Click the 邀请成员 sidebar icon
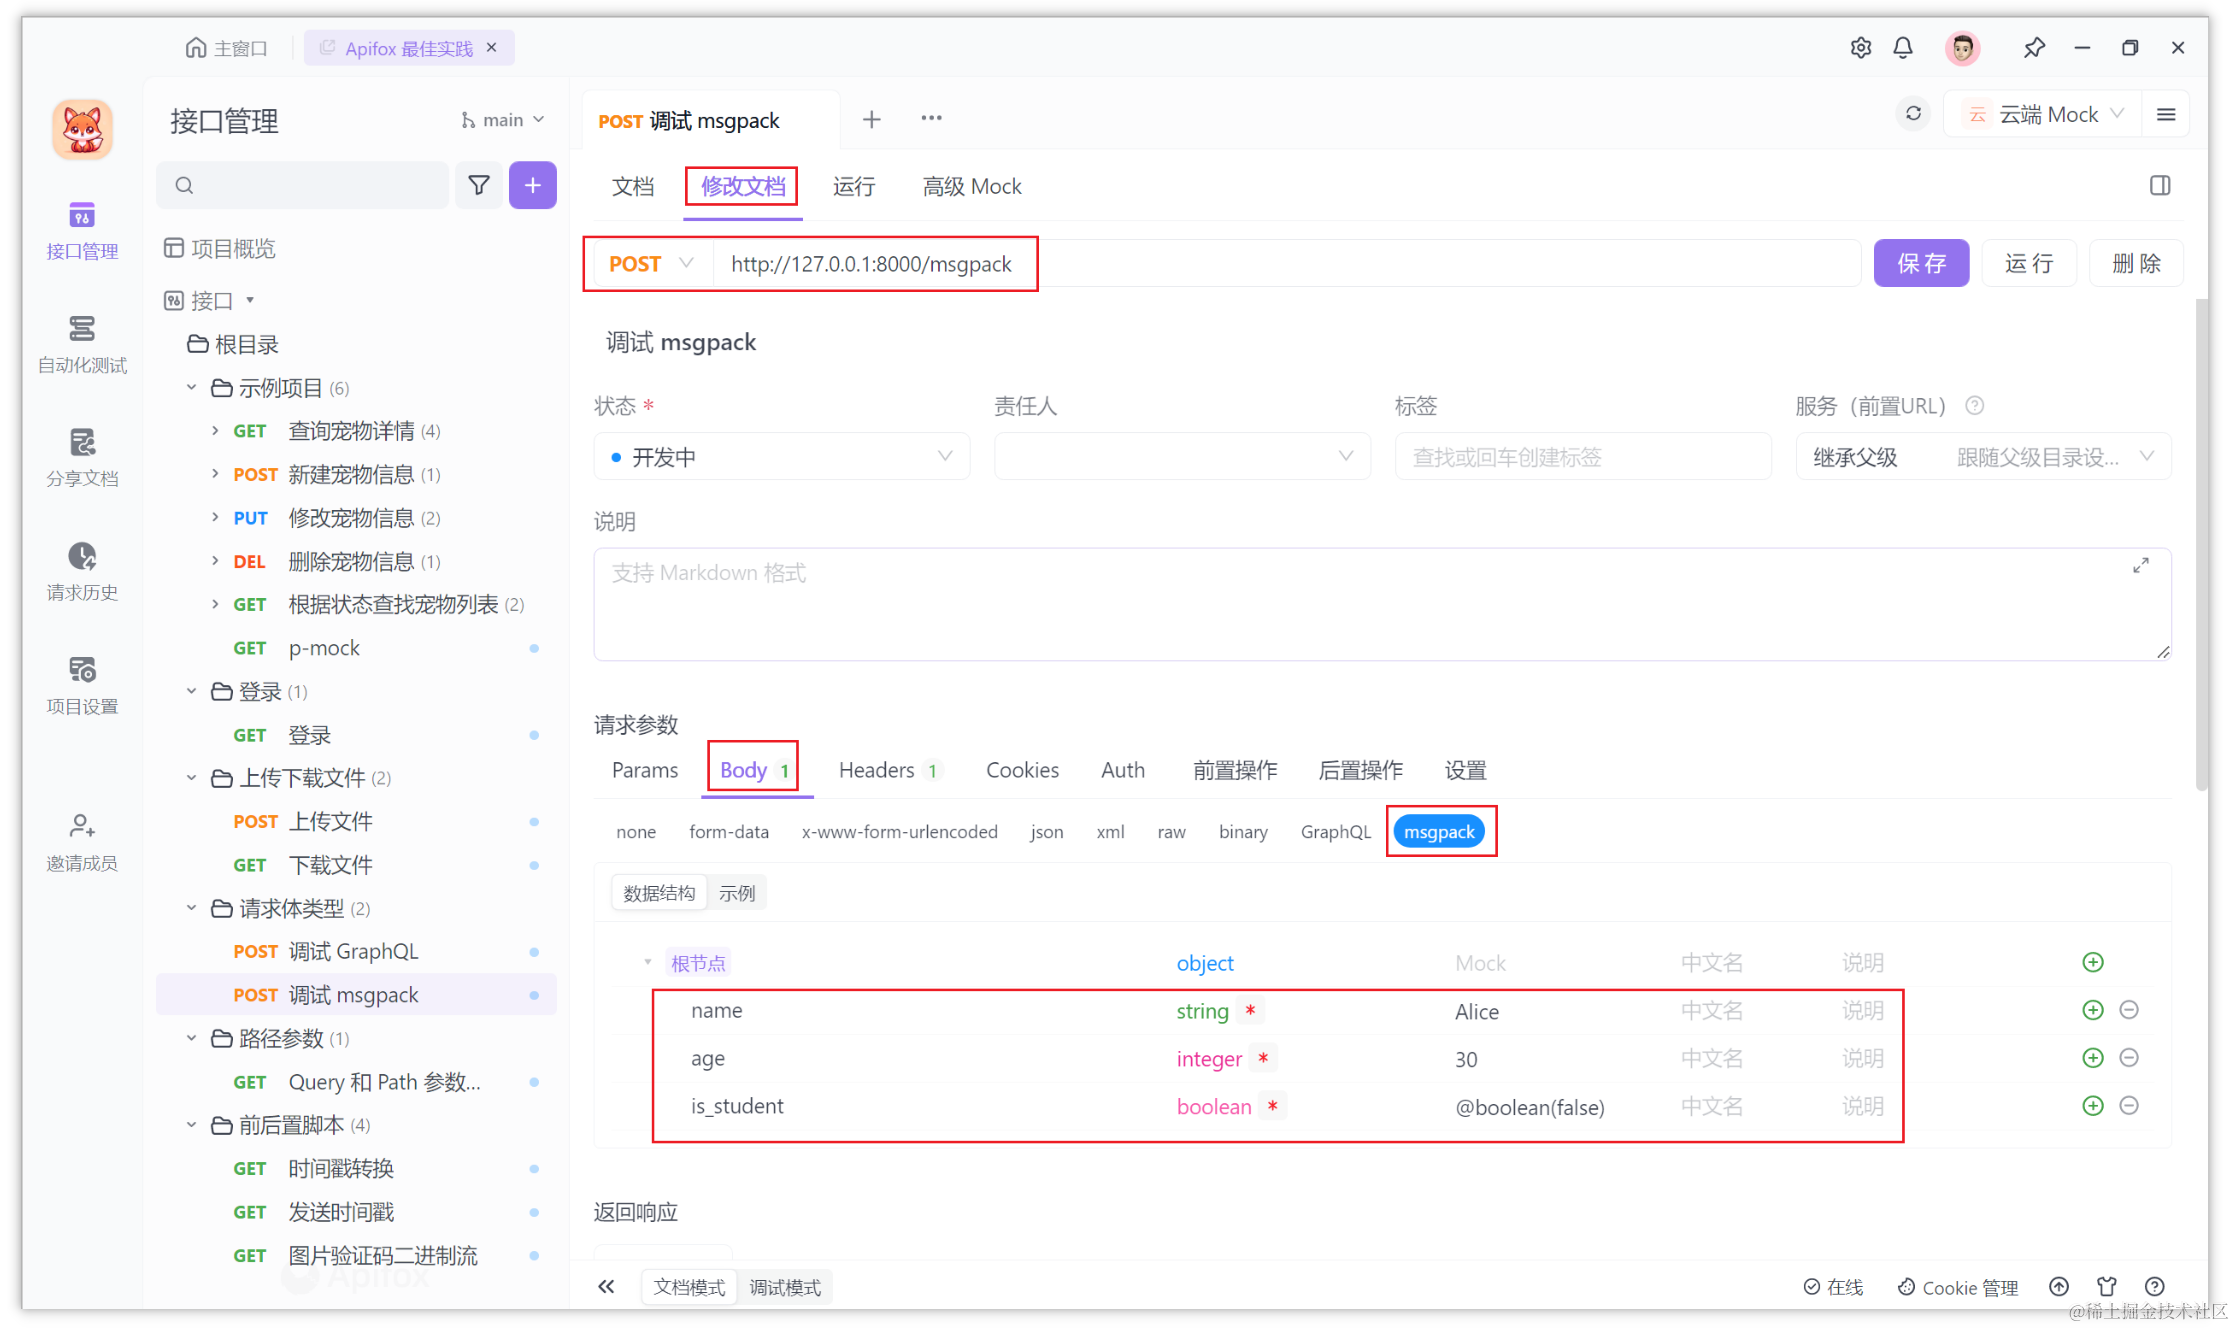 [81, 840]
